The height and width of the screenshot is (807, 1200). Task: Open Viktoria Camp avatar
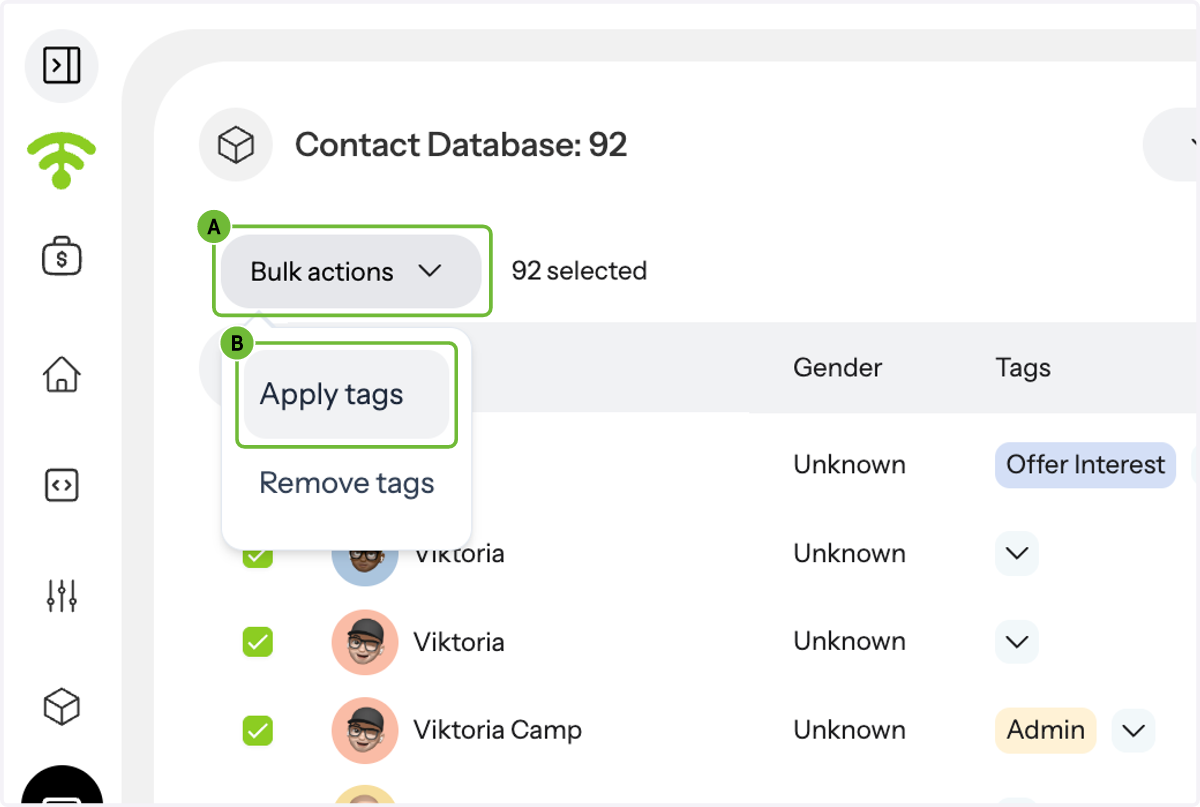tap(365, 730)
